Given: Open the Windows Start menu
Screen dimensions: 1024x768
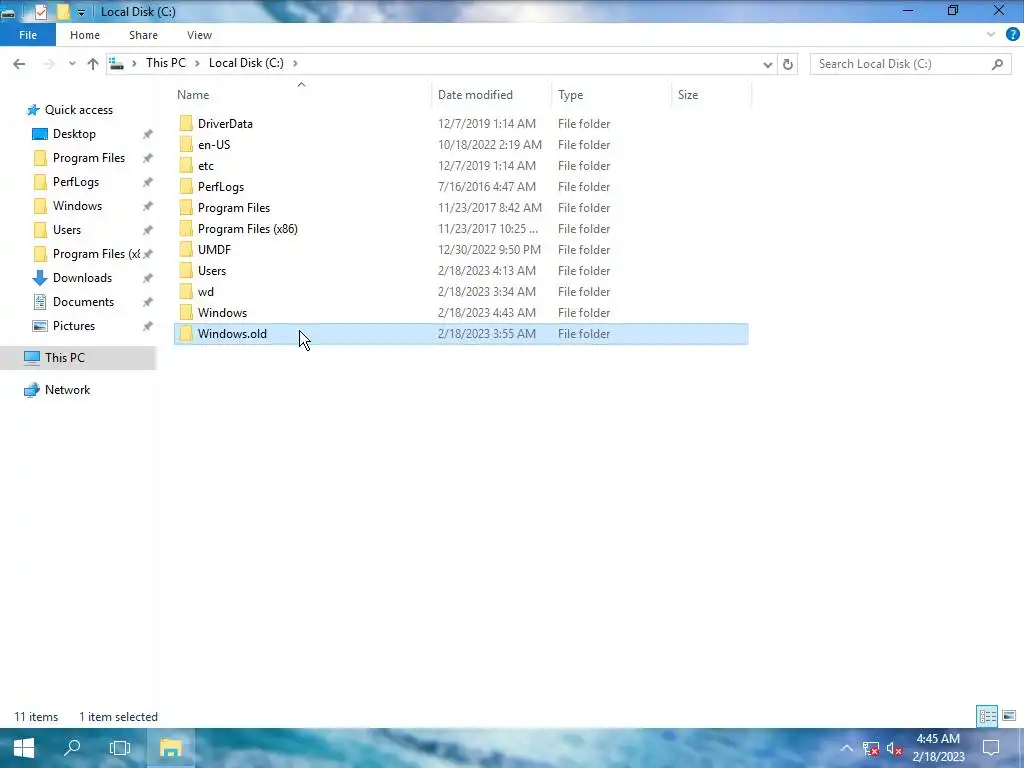Looking at the screenshot, I should [24, 748].
